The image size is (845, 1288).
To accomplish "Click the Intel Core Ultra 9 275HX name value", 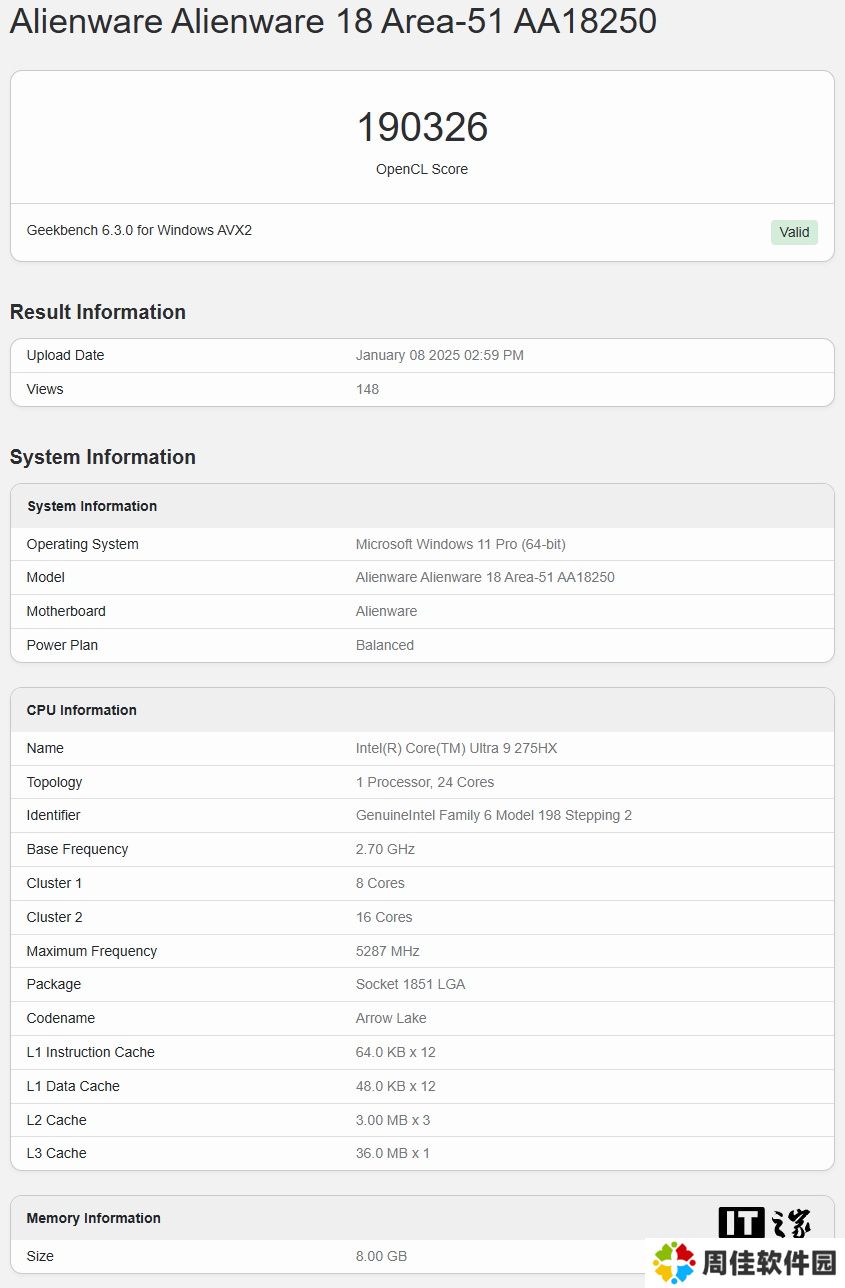I will pos(456,748).
